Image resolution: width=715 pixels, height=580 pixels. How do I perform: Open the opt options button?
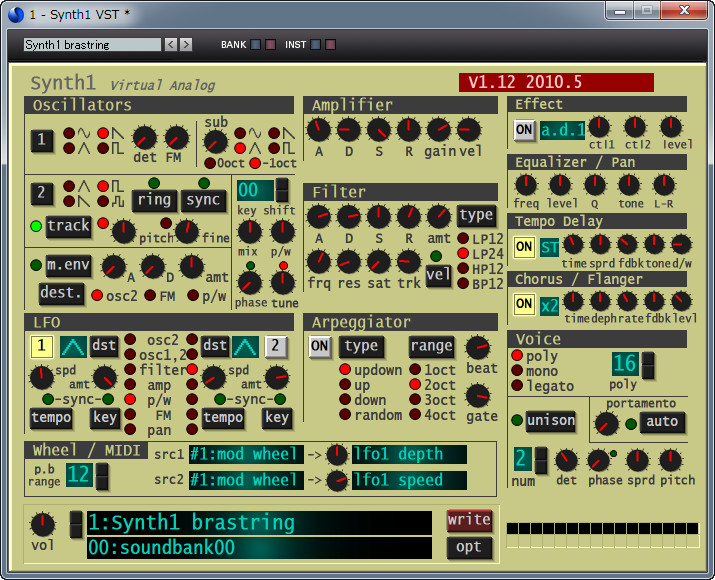point(469,548)
